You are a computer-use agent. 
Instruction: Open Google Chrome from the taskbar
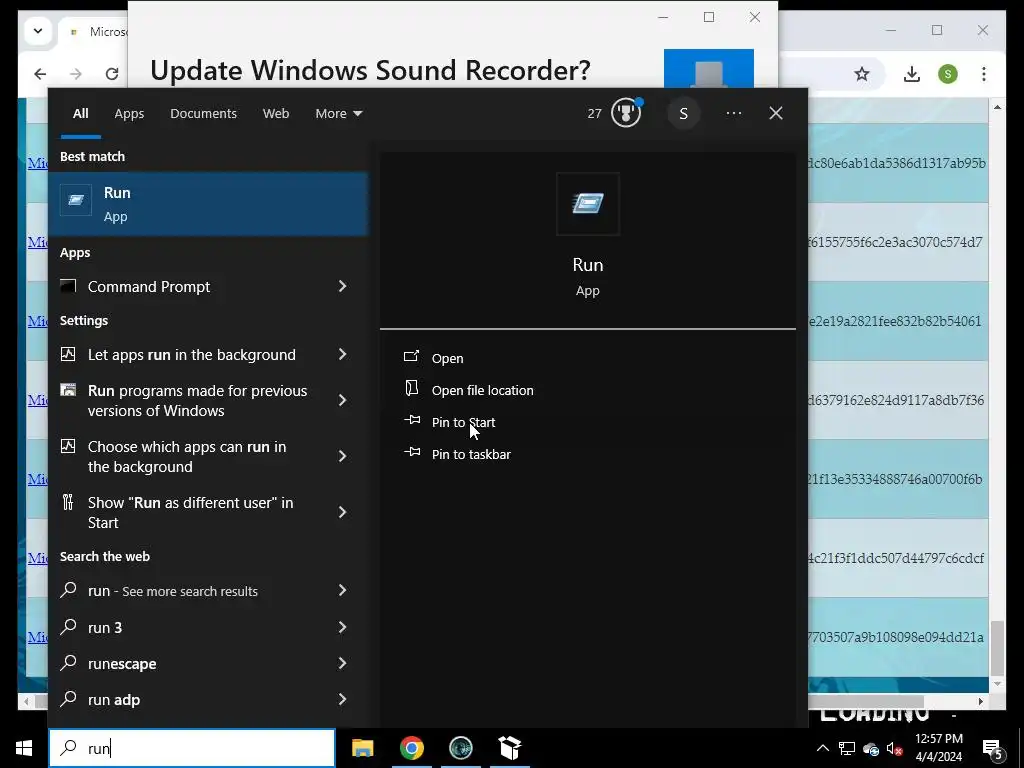(411, 748)
